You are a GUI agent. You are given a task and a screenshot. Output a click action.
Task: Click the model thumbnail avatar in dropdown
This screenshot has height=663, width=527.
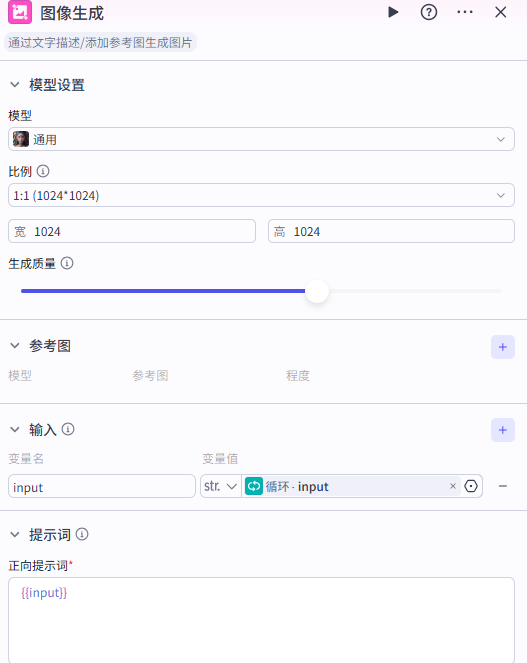[x=21, y=139]
